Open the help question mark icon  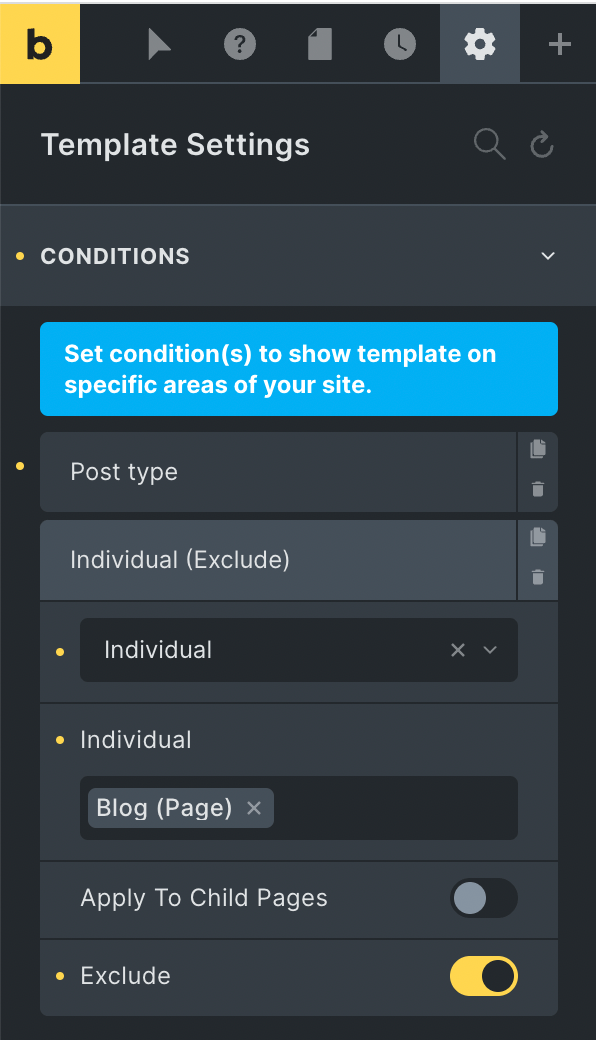[239, 43]
